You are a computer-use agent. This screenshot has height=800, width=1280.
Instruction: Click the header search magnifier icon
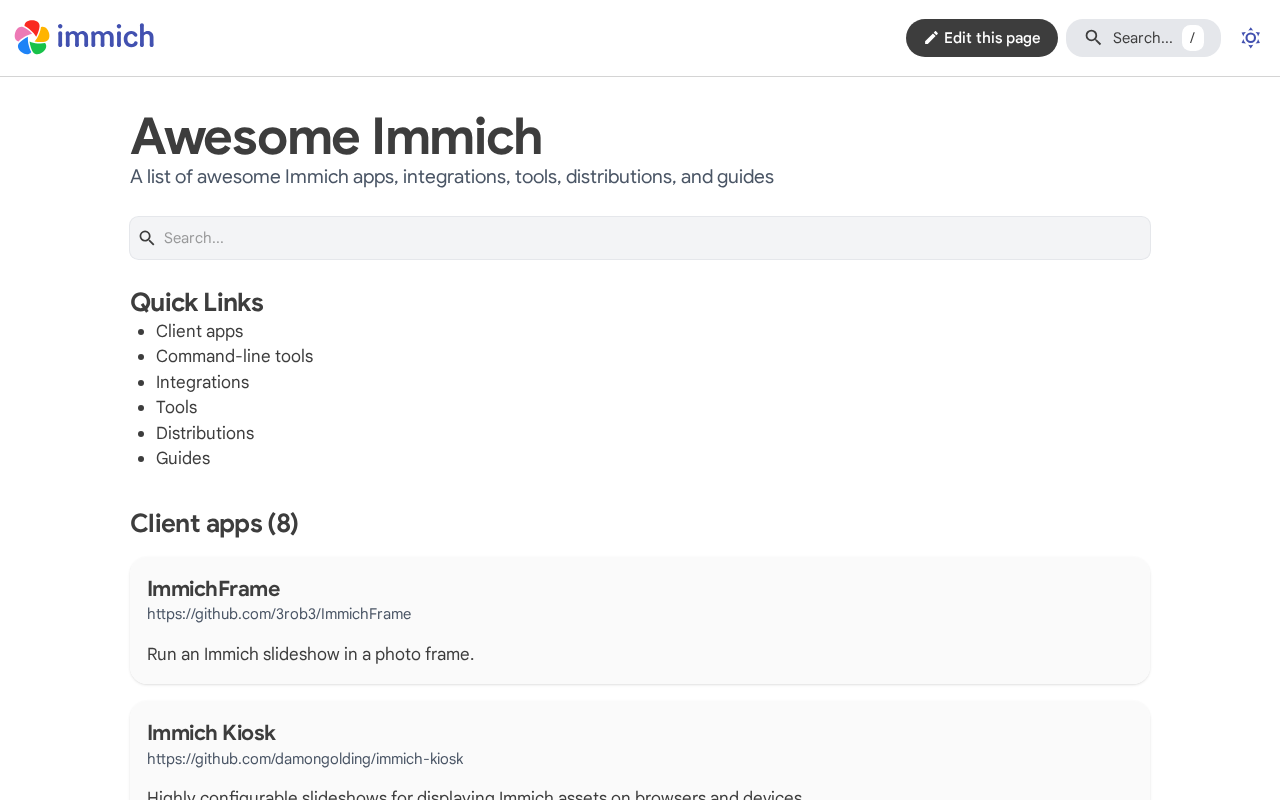(x=1093, y=38)
